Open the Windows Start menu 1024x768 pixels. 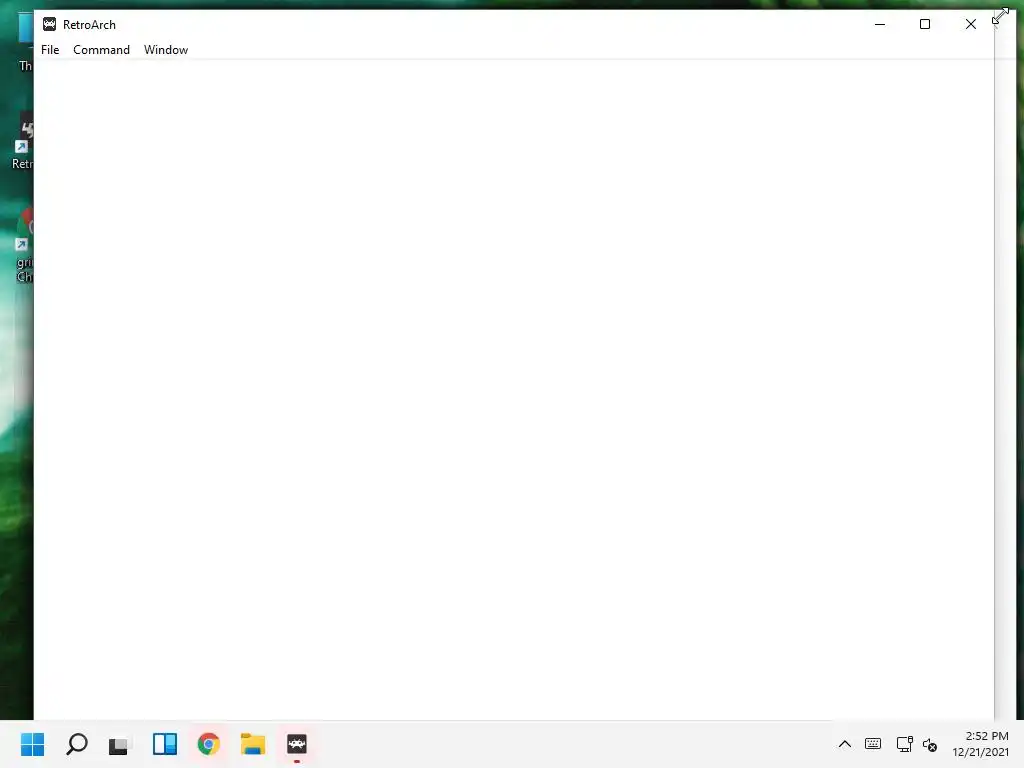click(33, 744)
